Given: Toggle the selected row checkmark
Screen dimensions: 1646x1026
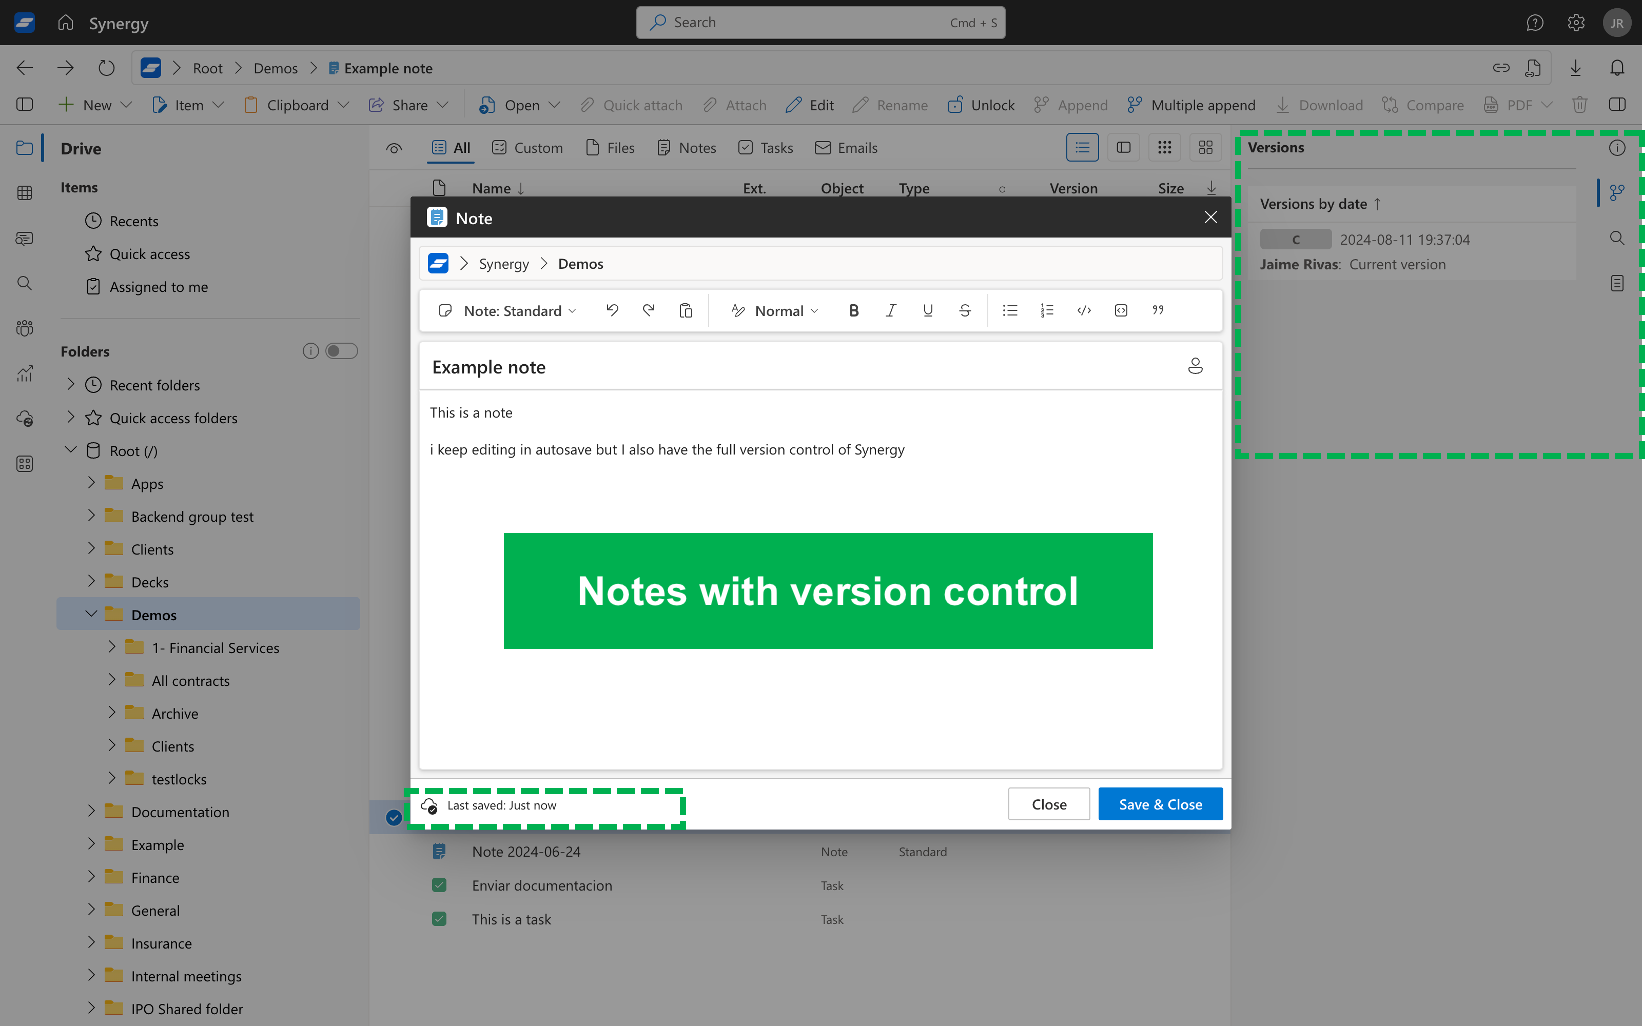Looking at the screenshot, I should (394, 818).
